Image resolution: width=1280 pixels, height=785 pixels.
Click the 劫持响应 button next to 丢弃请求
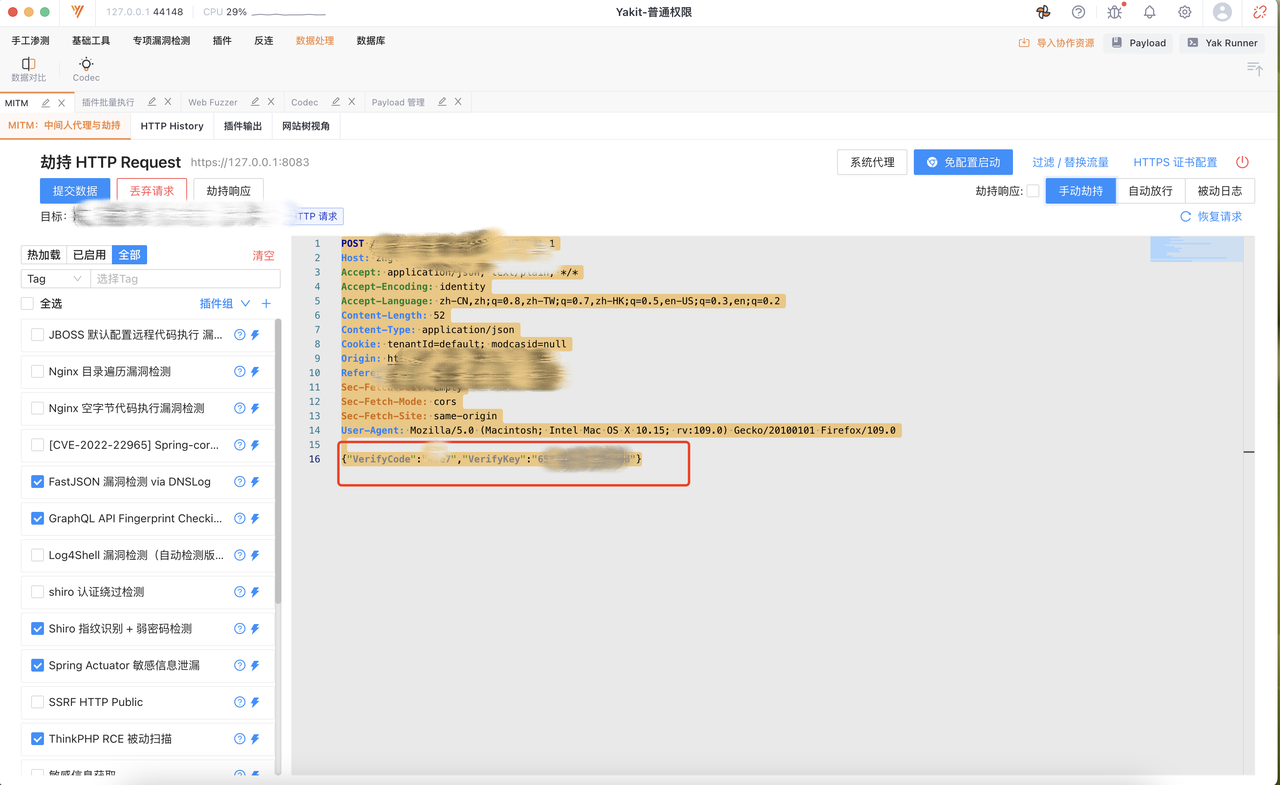[229, 191]
